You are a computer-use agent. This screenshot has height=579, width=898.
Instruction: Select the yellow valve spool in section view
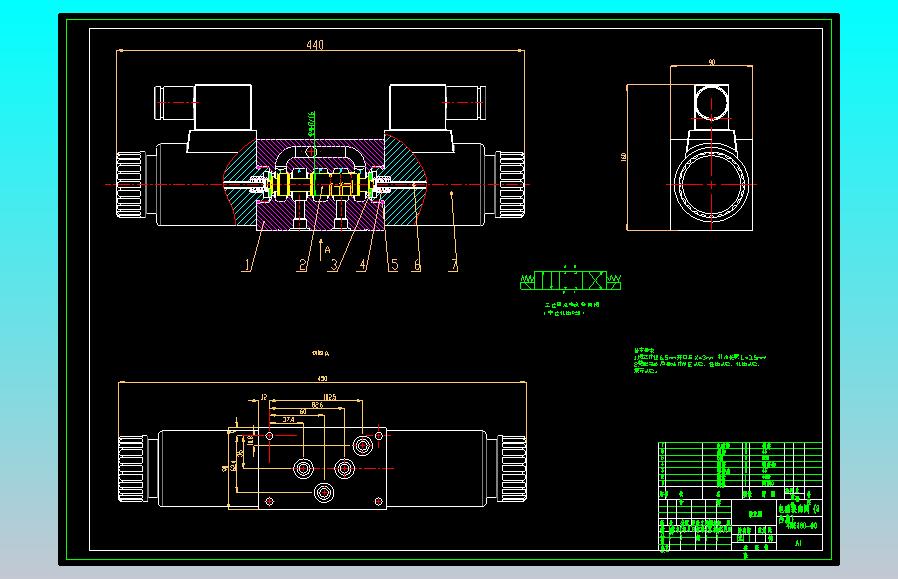tap(318, 184)
